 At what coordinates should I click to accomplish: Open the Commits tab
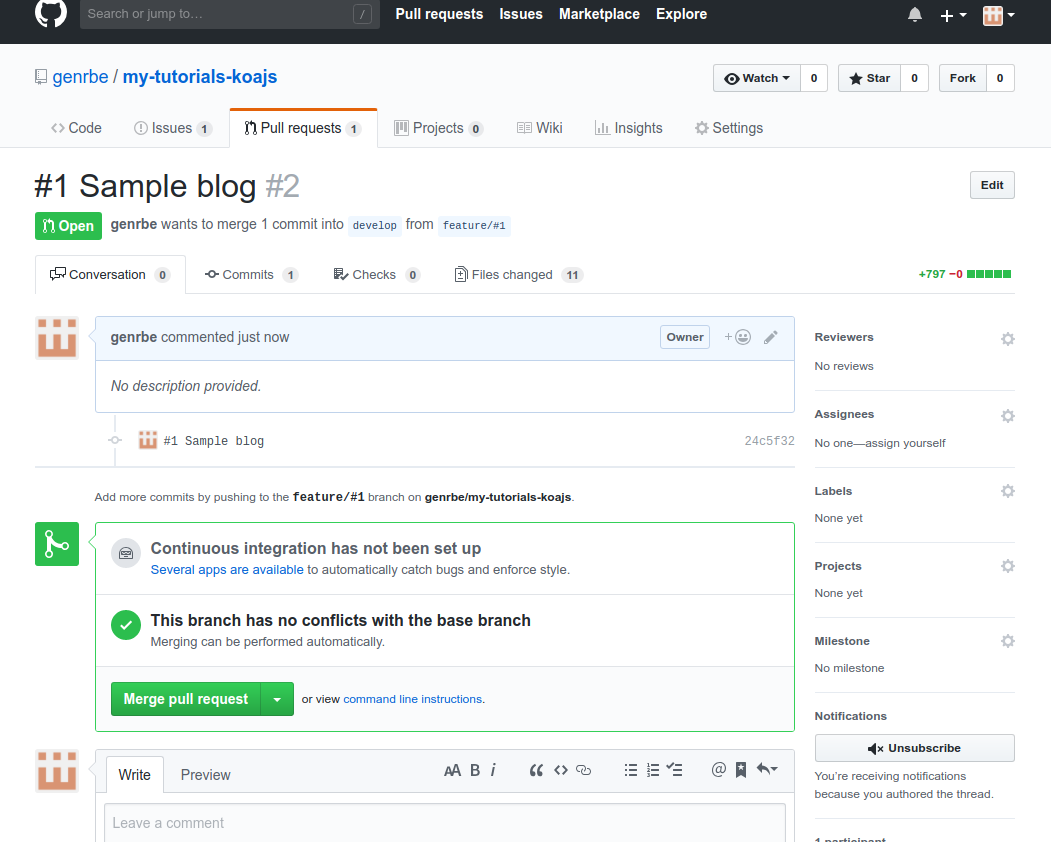(x=251, y=275)
